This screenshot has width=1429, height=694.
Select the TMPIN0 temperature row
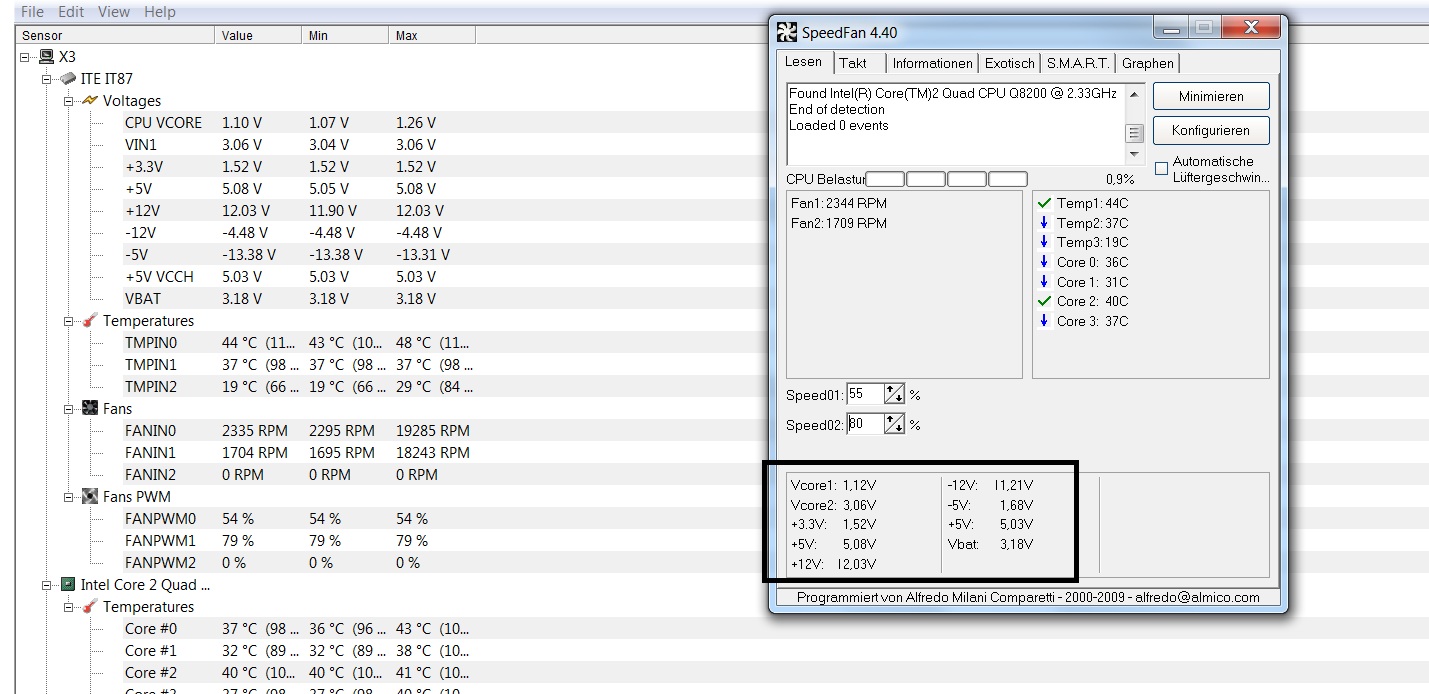(297, 343)
